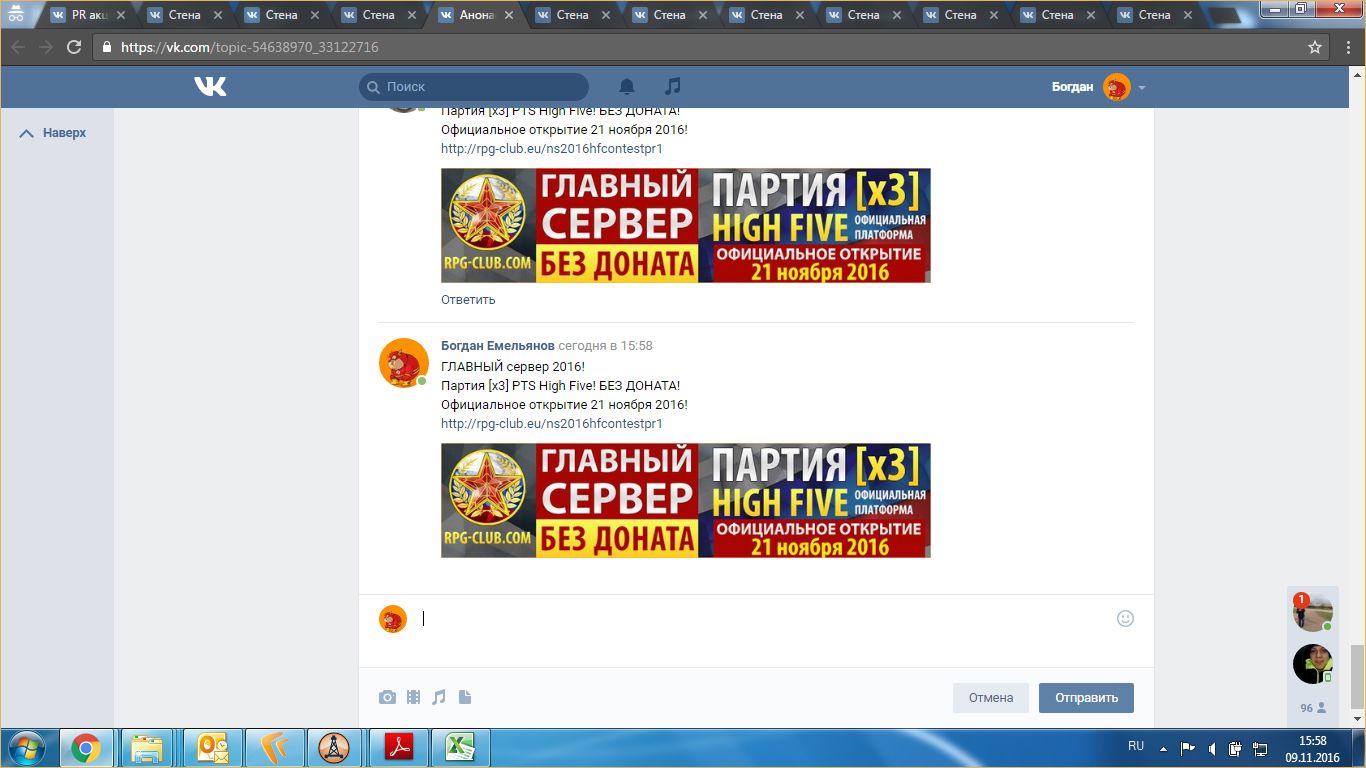This screenshot has width=1366, height=768.
Task: Click the page's vertical scrollbar thumb
Action: tap(1357, 677)
